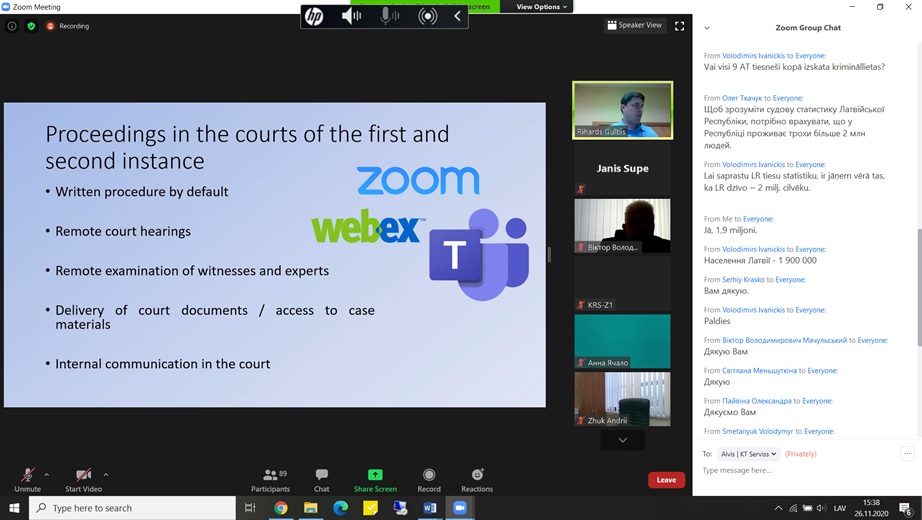The height and width of the screenshot is (520, 922).
Task: Switch to Speaker View
Action: [634, 25]
